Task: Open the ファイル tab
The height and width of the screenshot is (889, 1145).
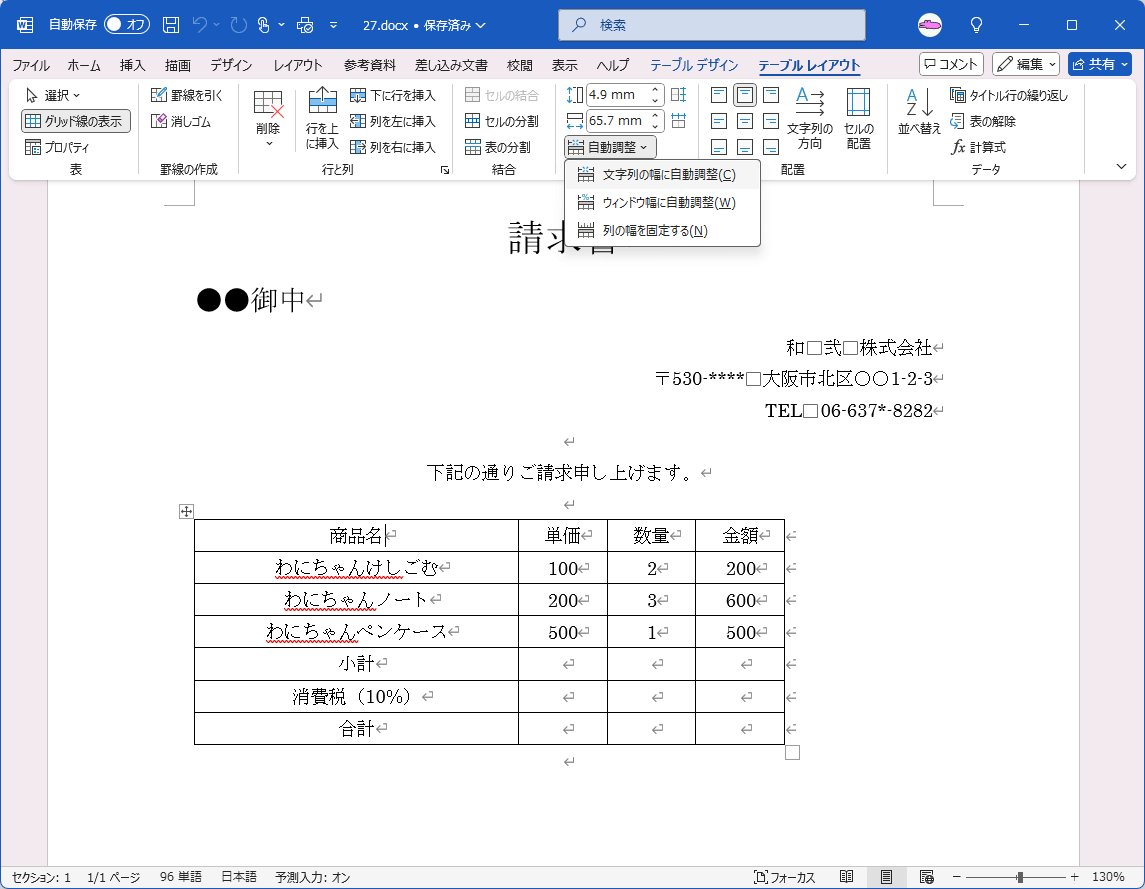Action: pyautogui.click(x=31, y=65)
